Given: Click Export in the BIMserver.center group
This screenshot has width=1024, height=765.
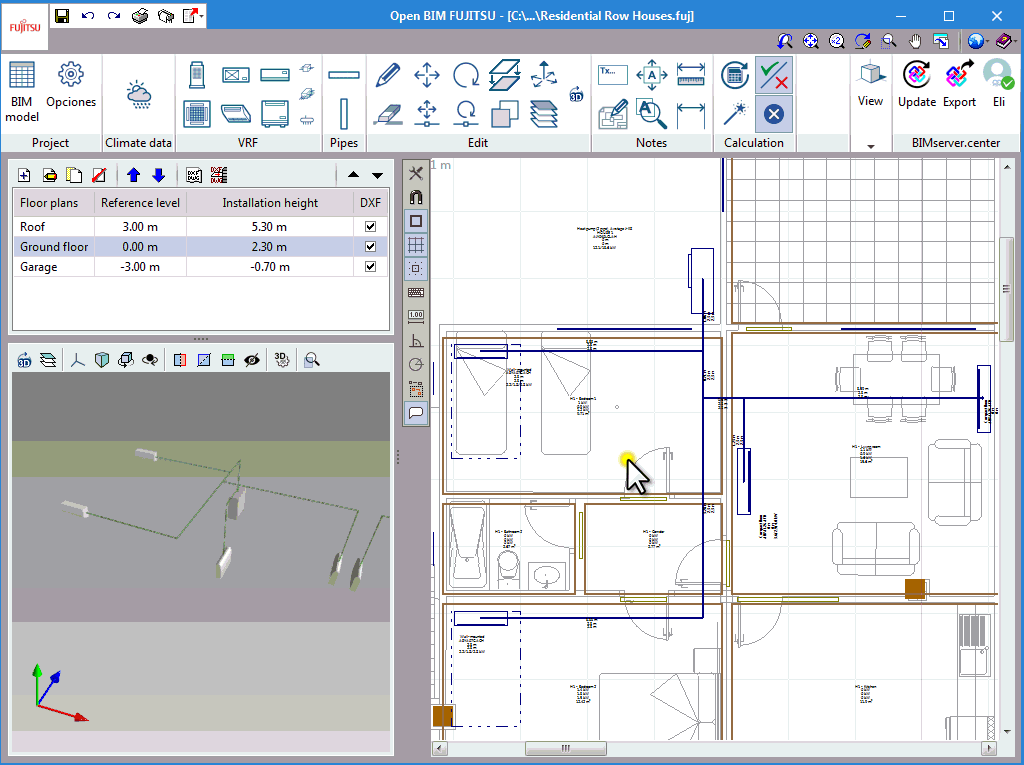Looking at the screenshot, I should click(959, 85).
